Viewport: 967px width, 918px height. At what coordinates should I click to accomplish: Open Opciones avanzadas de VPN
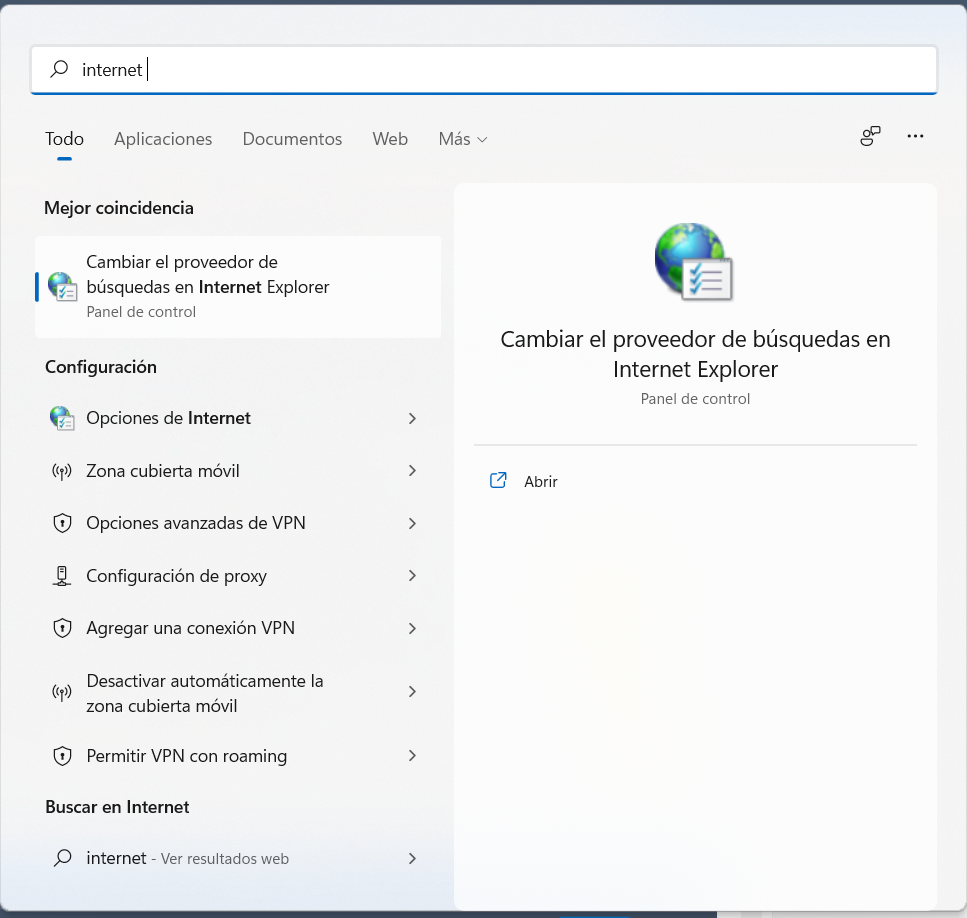click(238, 523)
